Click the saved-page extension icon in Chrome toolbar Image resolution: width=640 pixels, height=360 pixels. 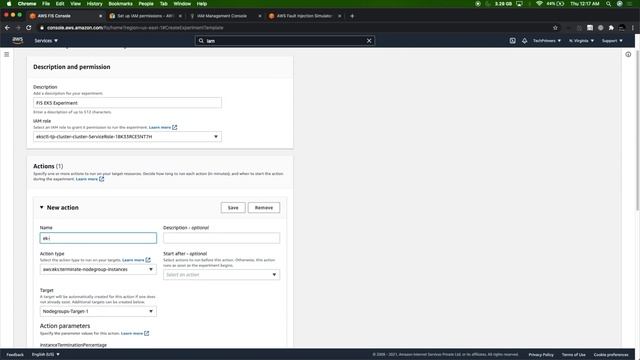click(590, 28)
